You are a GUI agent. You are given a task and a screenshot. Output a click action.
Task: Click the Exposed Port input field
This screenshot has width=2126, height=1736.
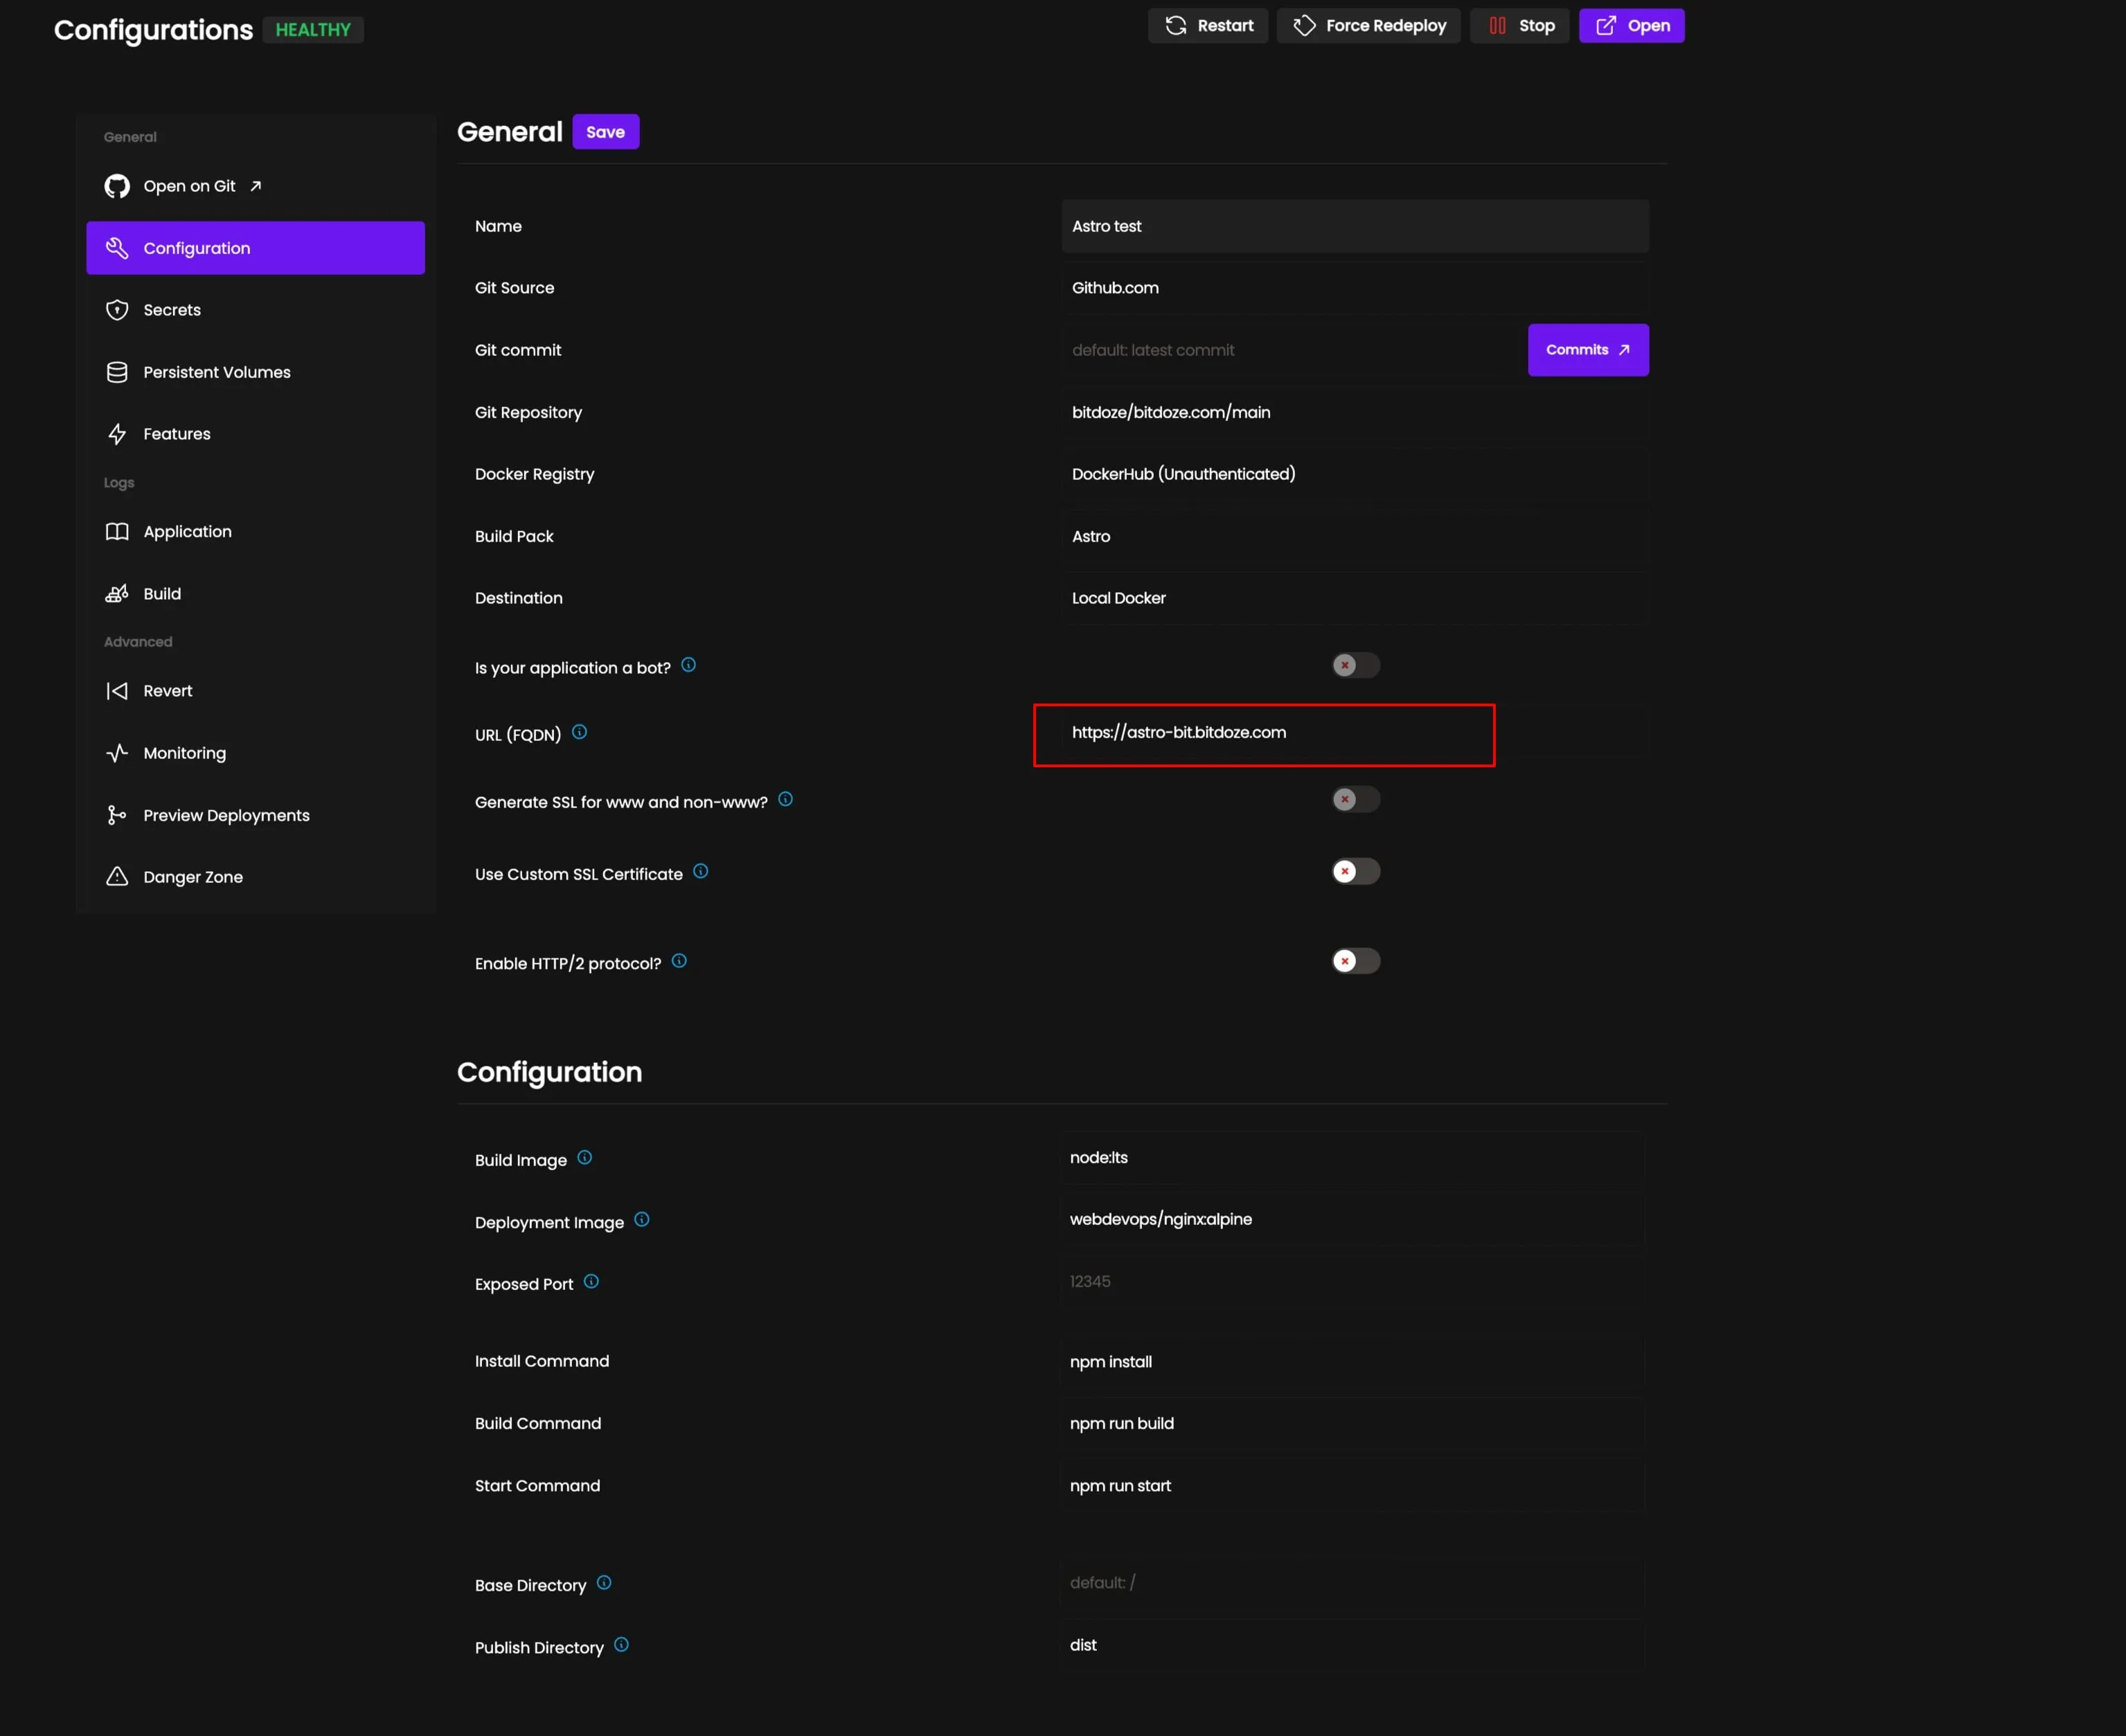click(1352, 1282)
